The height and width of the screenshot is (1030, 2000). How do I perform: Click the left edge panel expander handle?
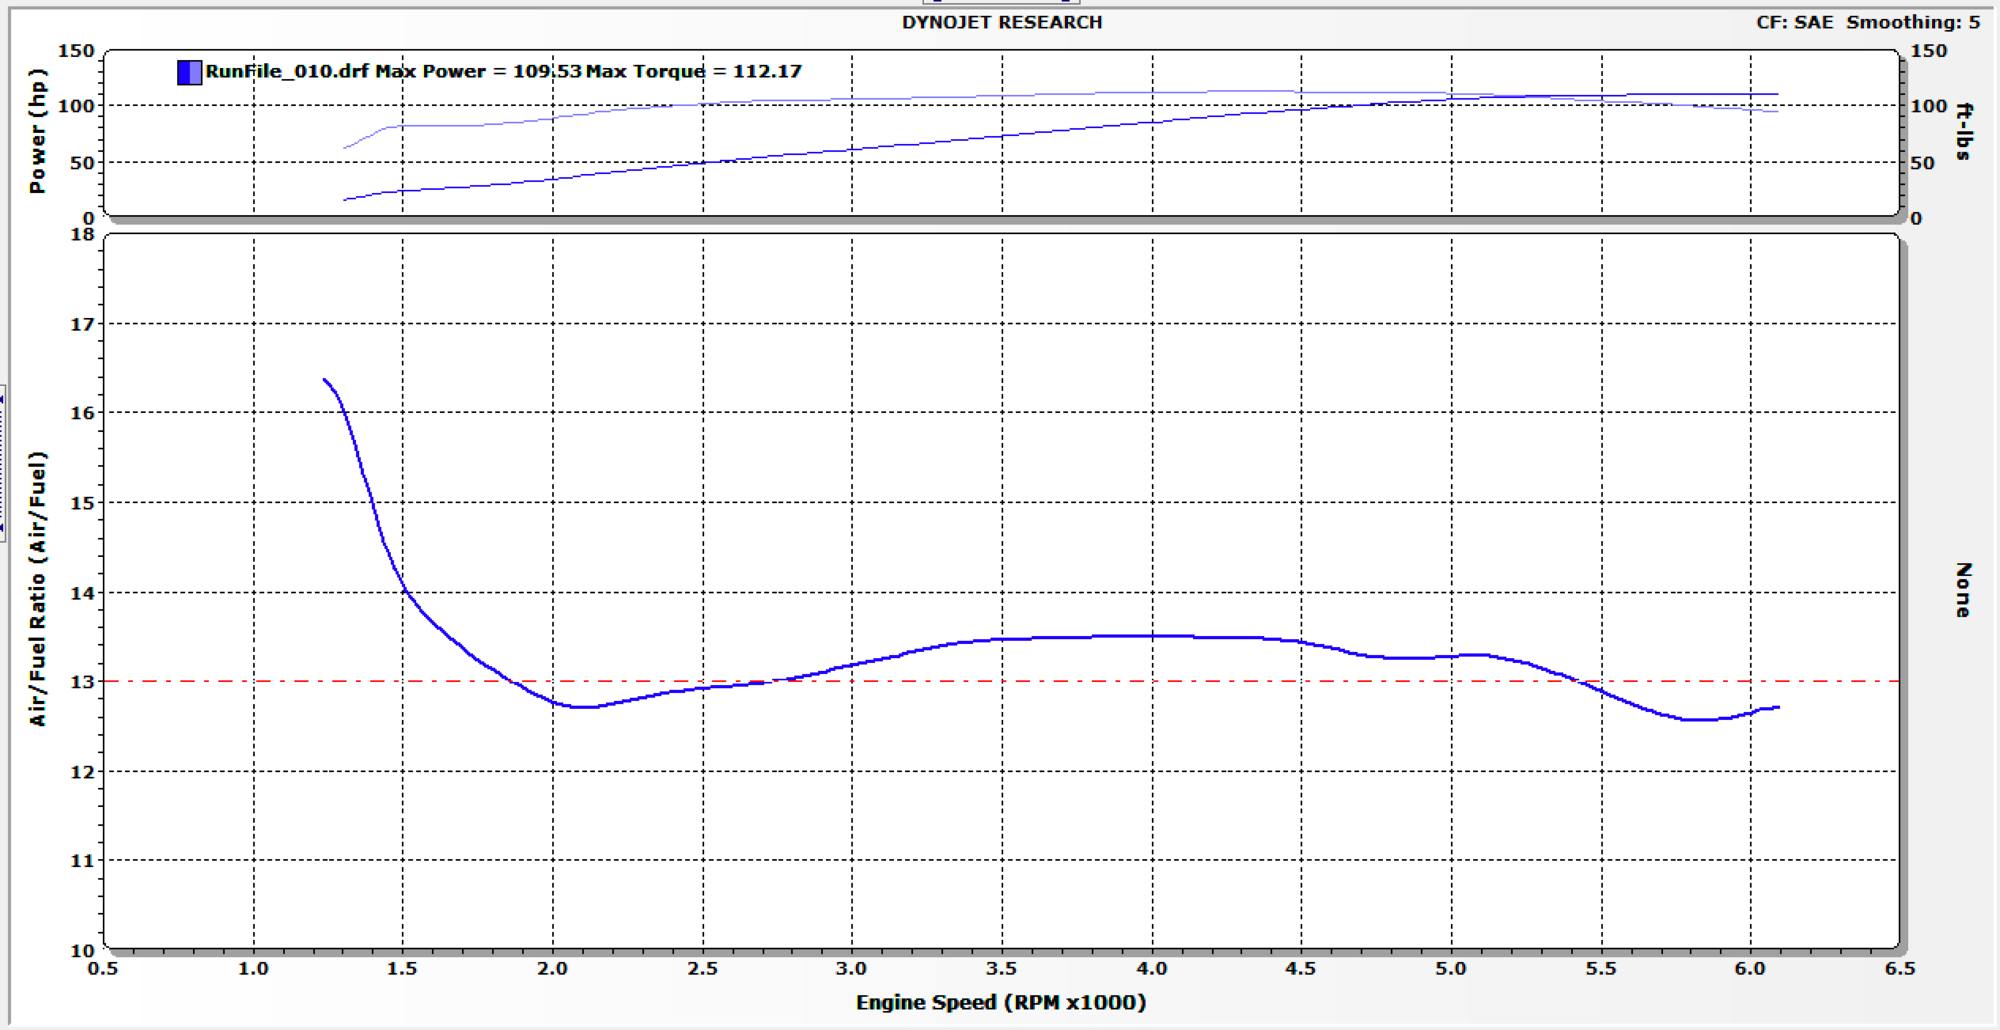pos(3,462)
